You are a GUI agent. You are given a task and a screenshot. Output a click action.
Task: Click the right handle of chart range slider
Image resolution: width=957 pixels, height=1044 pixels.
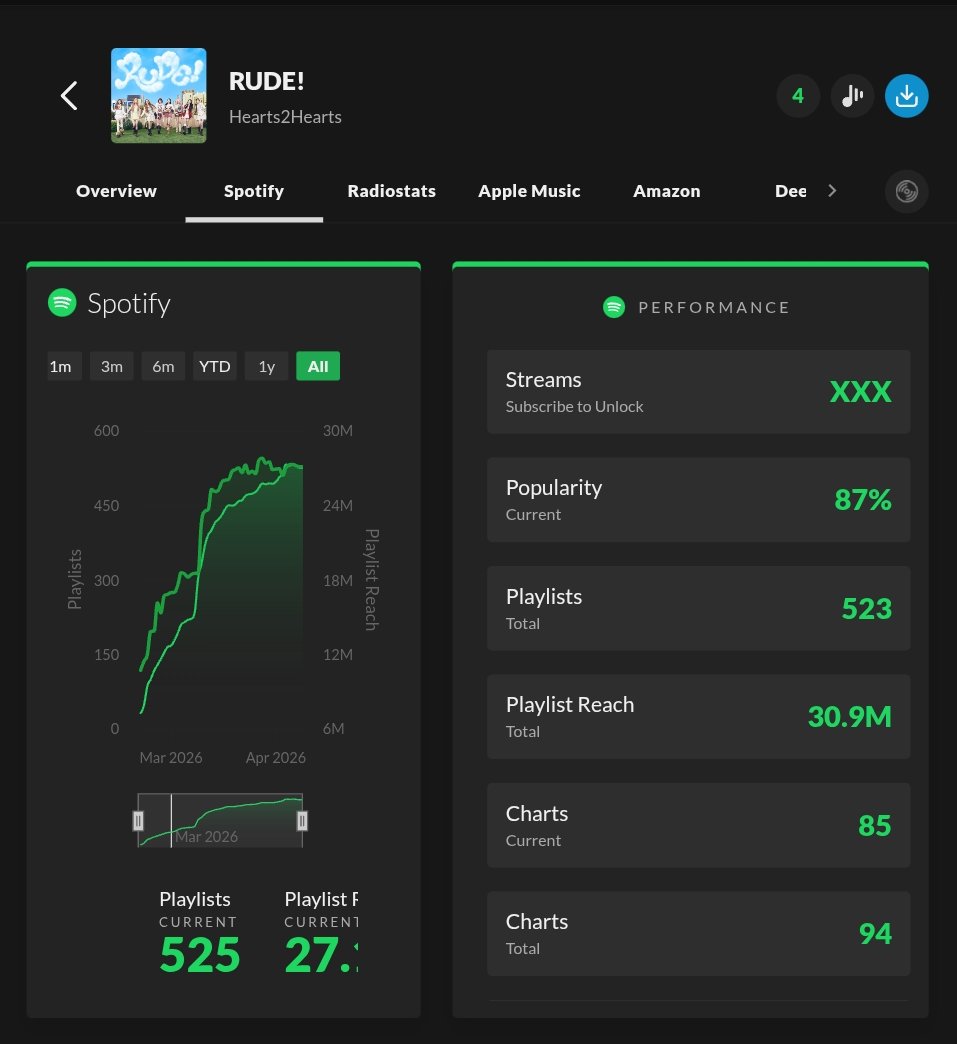point(302,821)
